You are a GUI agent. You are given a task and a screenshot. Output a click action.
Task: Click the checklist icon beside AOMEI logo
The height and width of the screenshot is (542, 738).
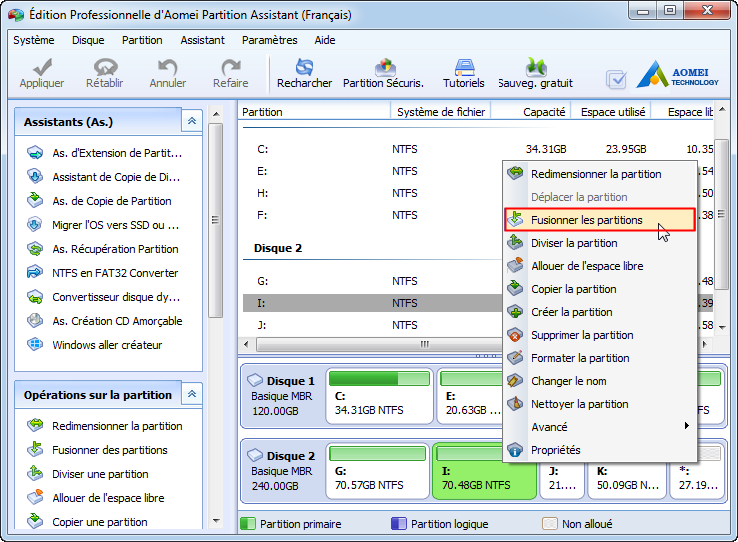pyautogui.click(x=616, y=79)
